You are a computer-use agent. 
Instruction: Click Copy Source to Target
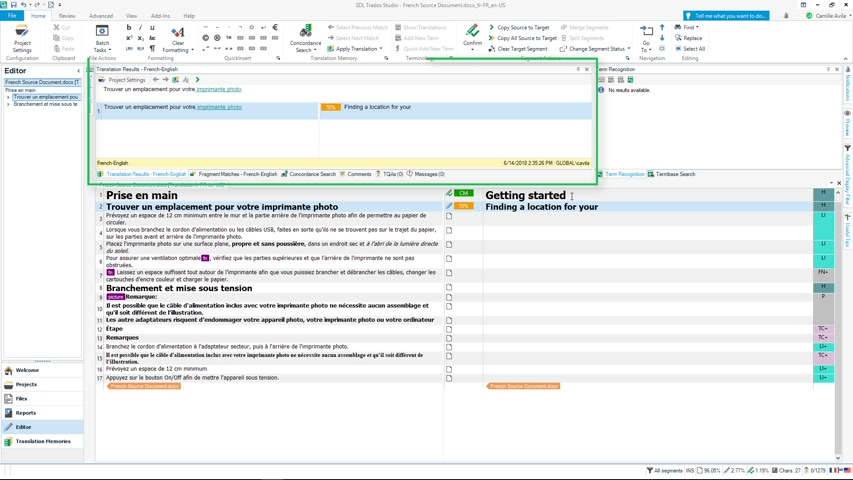tap(522, 27)
